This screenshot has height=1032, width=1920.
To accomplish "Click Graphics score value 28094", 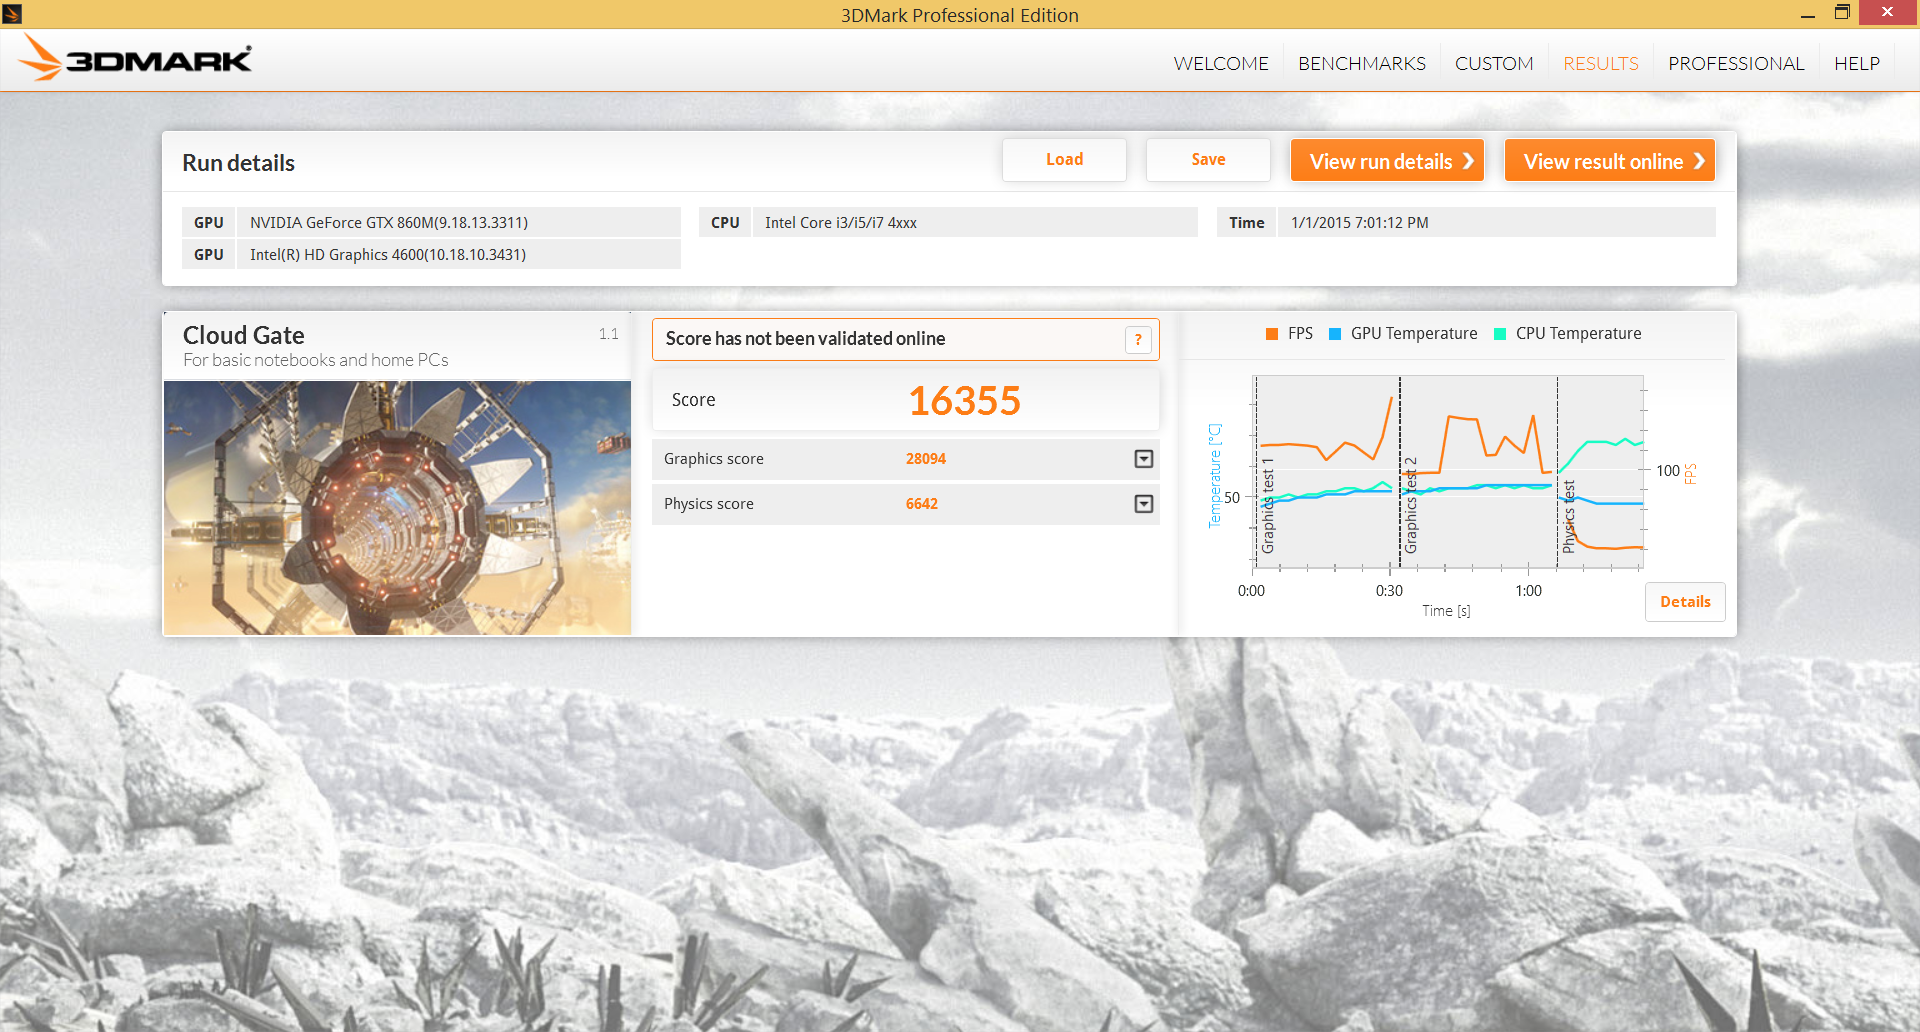I will click(926, 459).
